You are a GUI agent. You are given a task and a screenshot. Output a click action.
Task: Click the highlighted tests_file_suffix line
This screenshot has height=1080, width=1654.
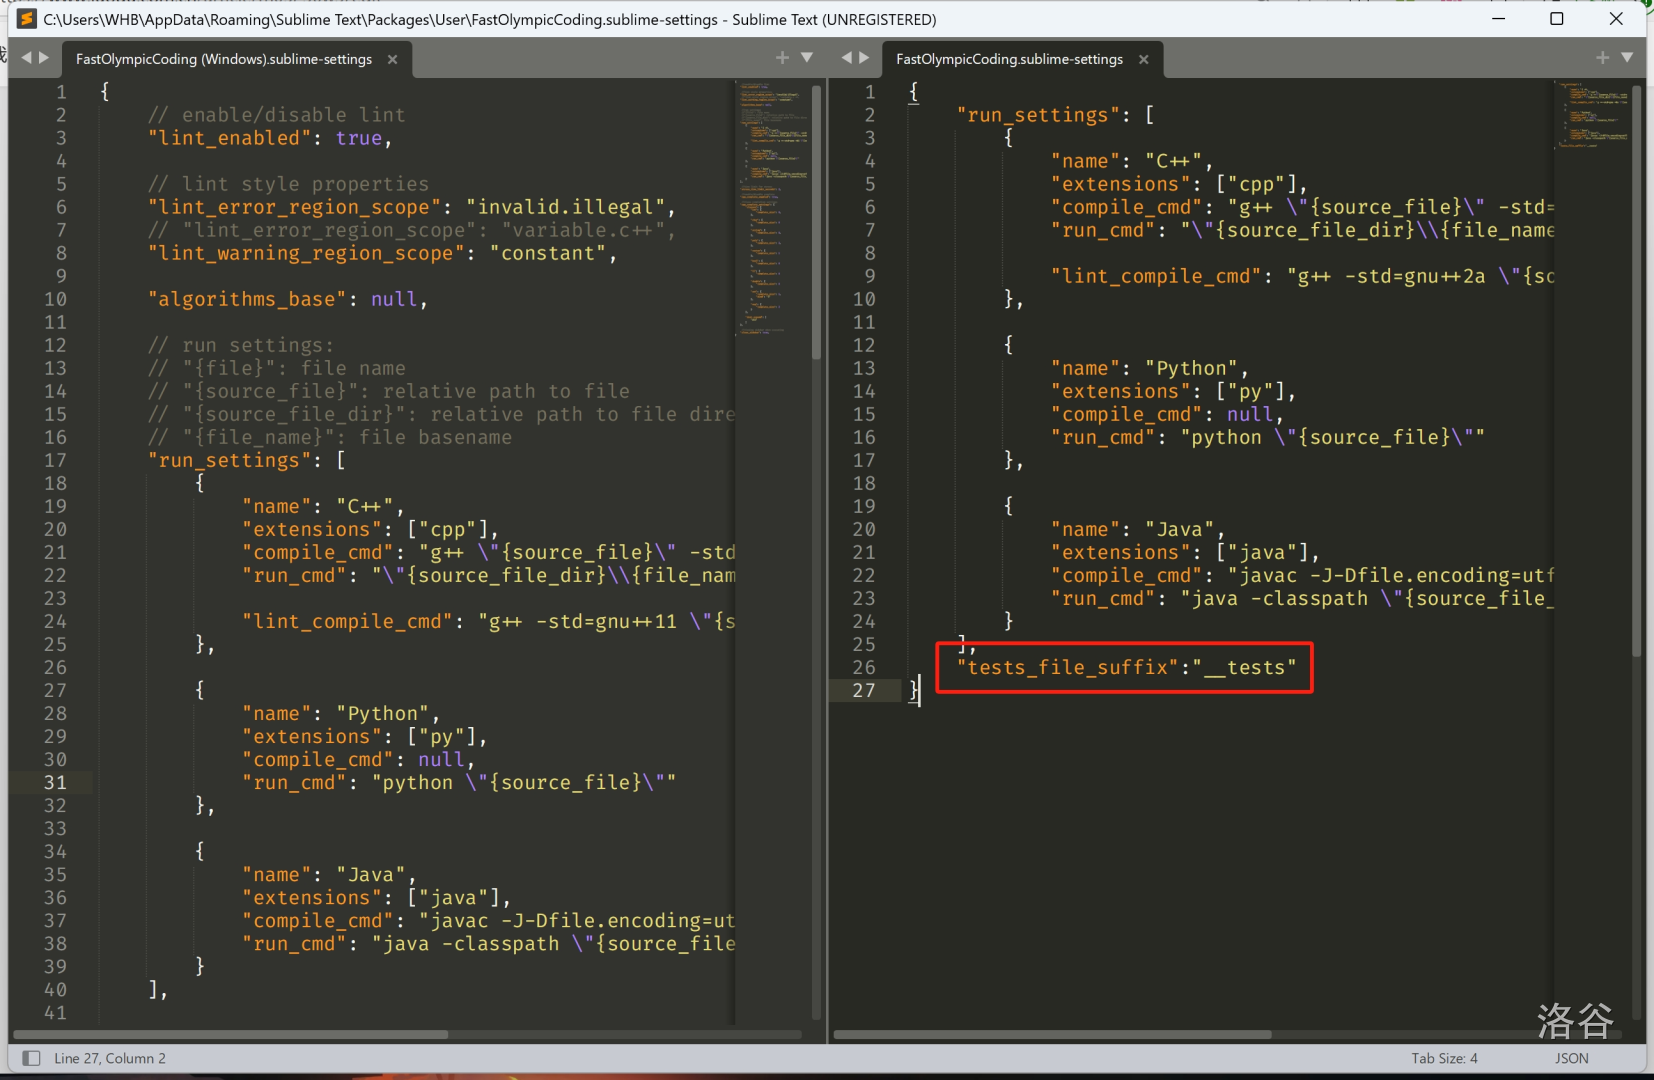(1123, 667)
